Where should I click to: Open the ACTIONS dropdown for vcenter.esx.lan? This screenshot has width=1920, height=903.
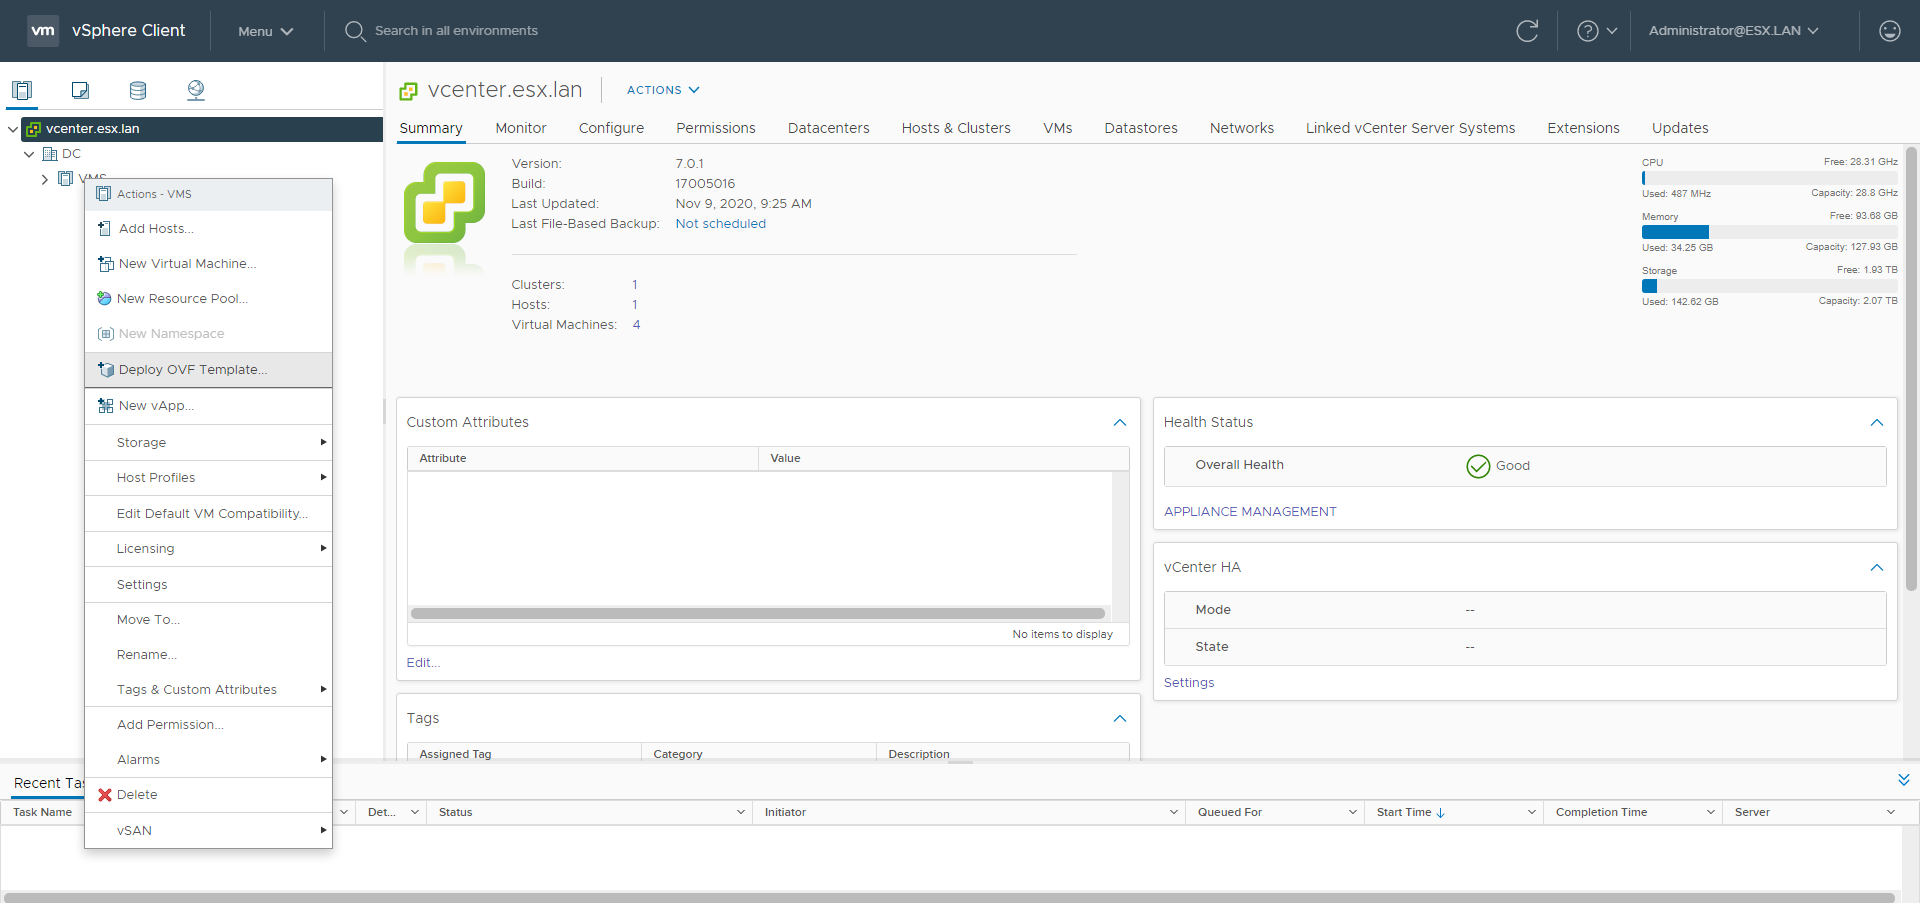click(662, 90)
